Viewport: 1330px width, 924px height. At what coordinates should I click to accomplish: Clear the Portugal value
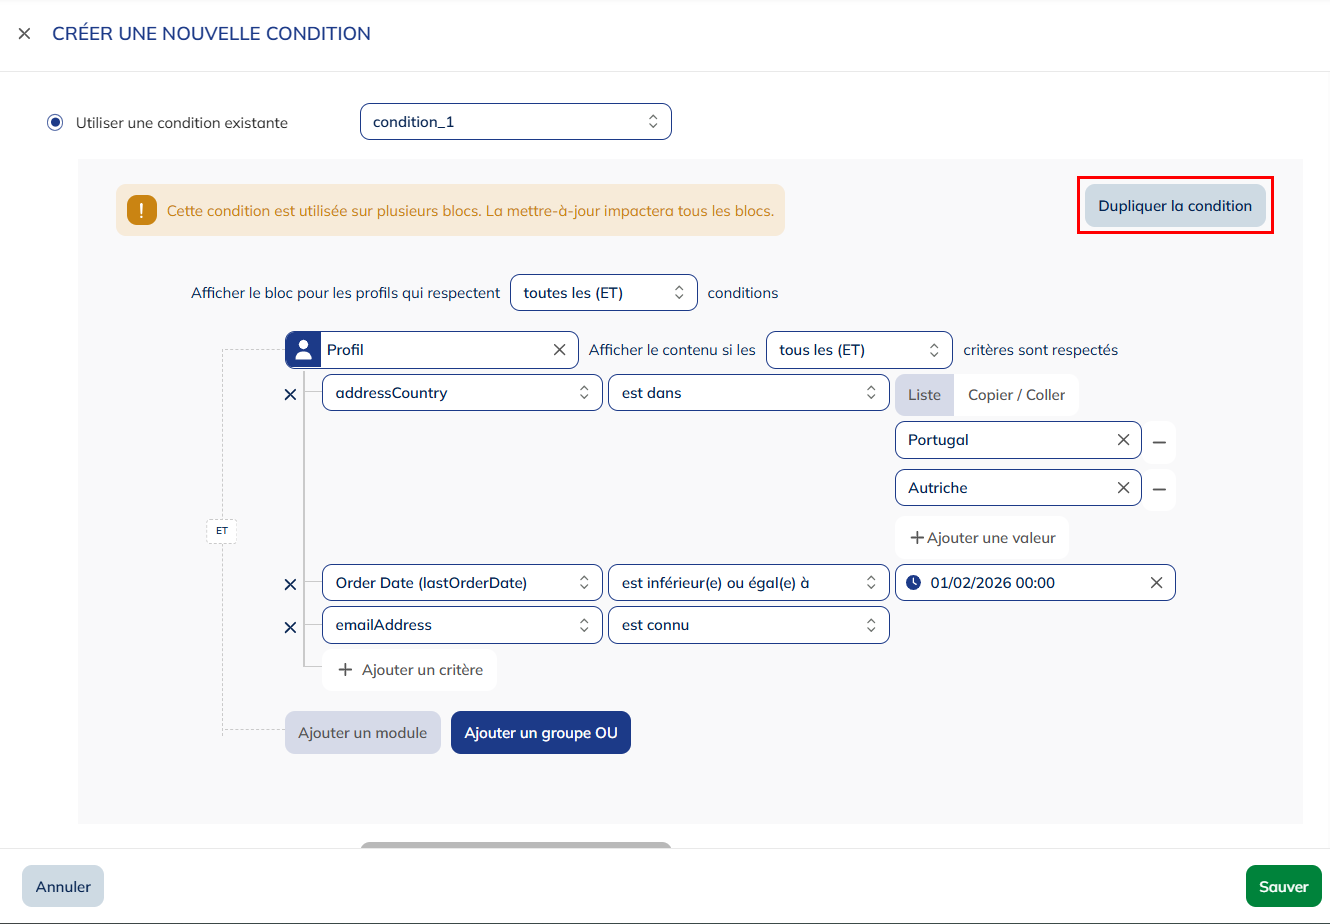[1123, 440]
